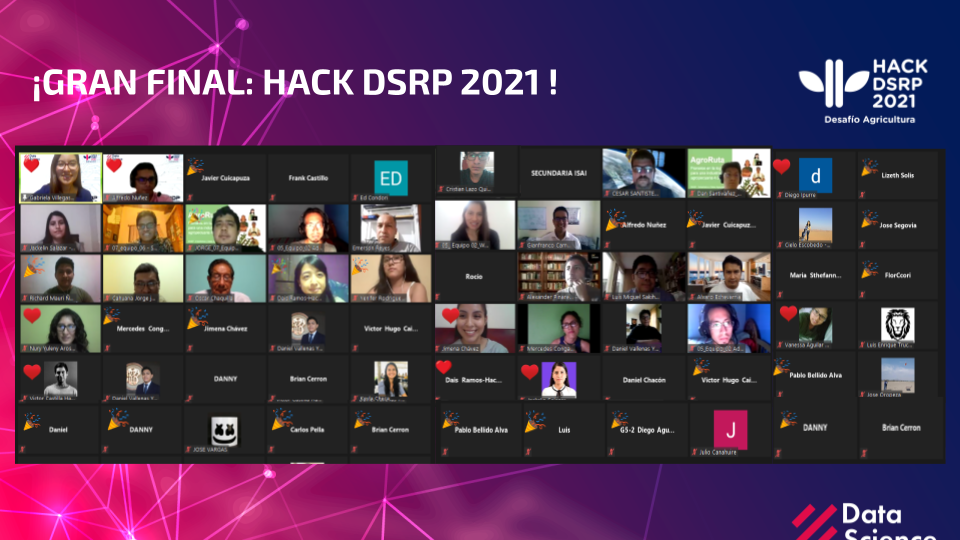Click the party popper beside G5-2 Diego Agu

tap(620, 421)
